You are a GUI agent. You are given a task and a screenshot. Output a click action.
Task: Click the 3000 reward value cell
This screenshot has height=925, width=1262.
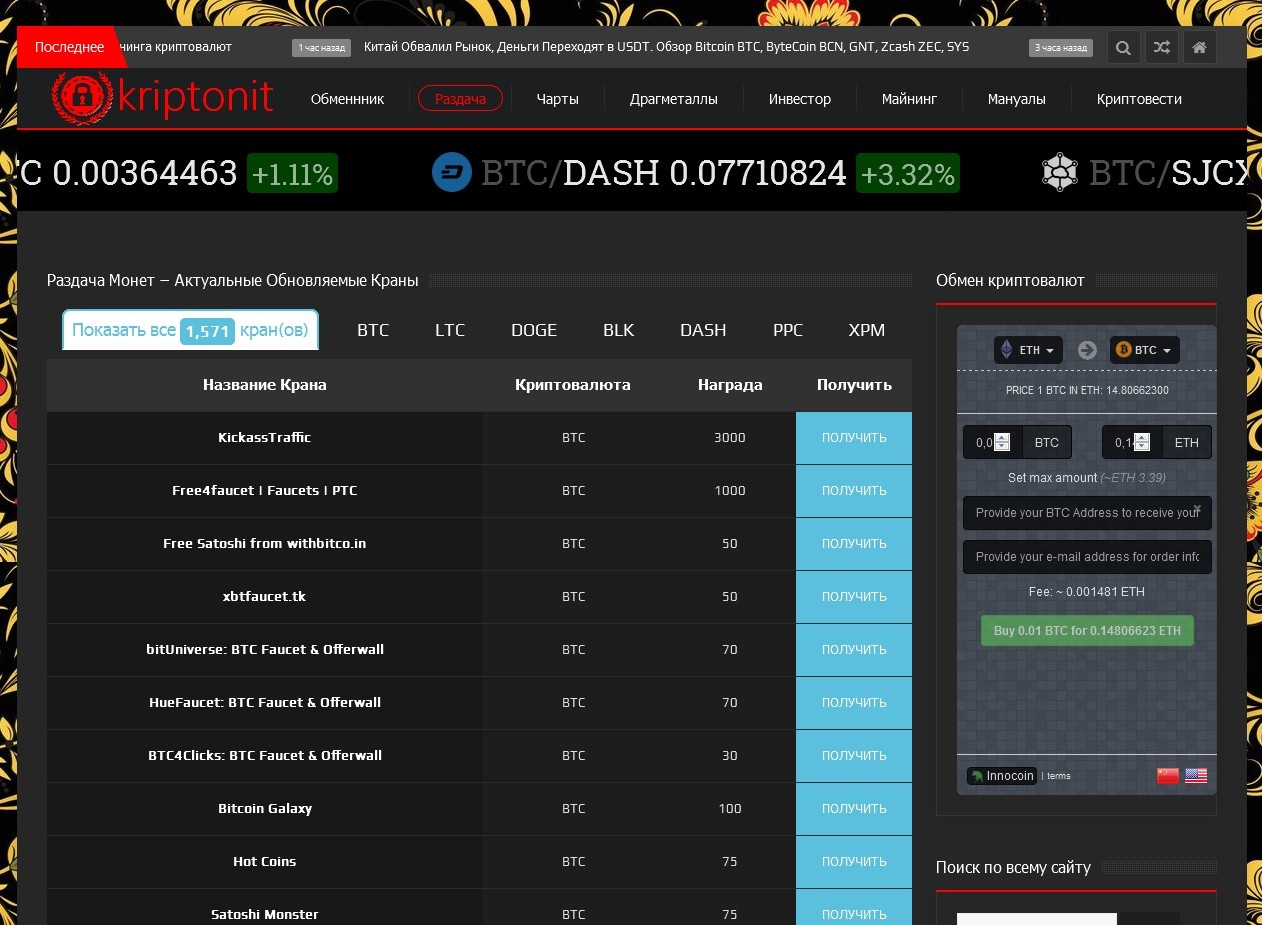point(730,438)
